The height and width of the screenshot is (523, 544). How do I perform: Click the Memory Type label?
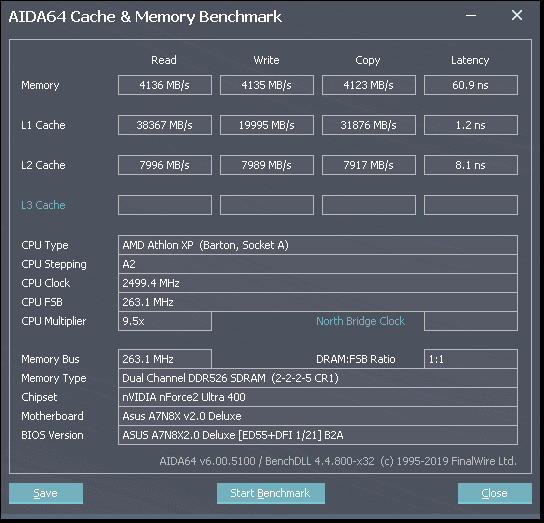pos(54,378)
